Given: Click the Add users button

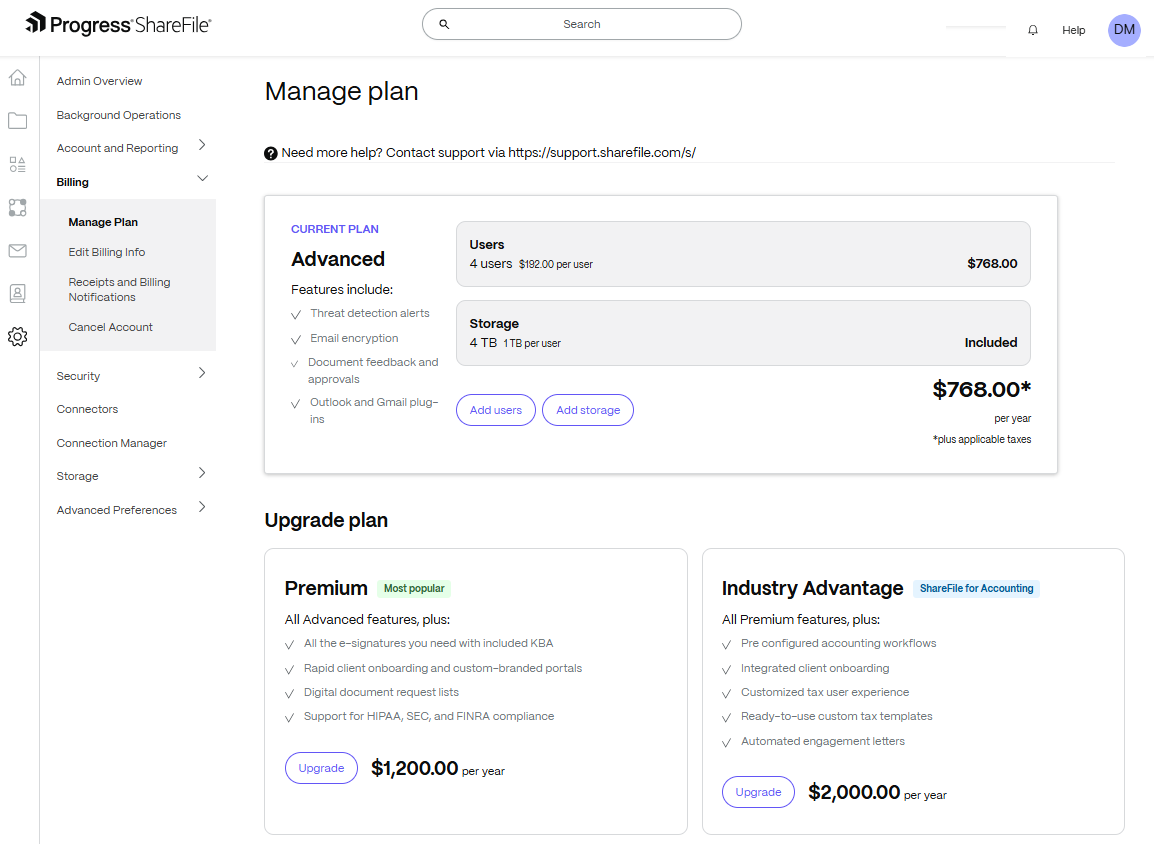Looking at the screenshot, I should click(496, 410).
